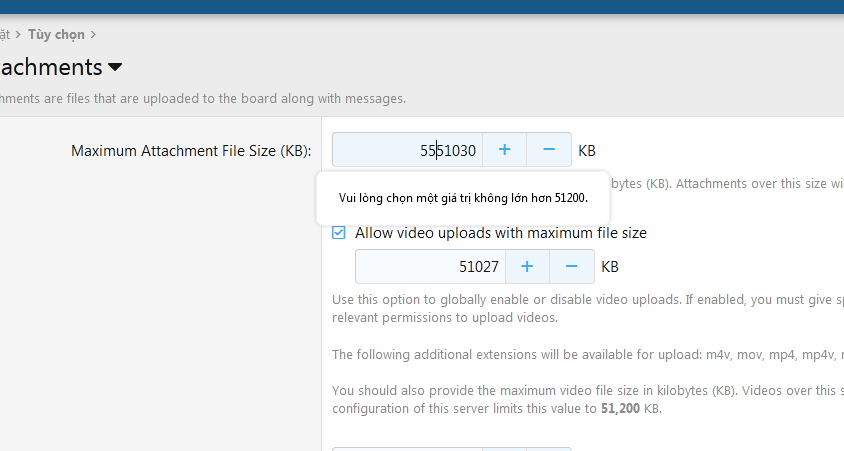The height and width of the screenshot is (451, 844).
Task: Click the Attachments page heading text
Action: [50, 68]
